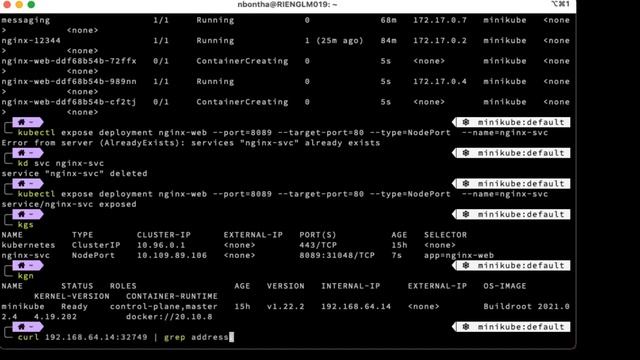Click the home icon in the prompt above the curl command

[22, 327]
